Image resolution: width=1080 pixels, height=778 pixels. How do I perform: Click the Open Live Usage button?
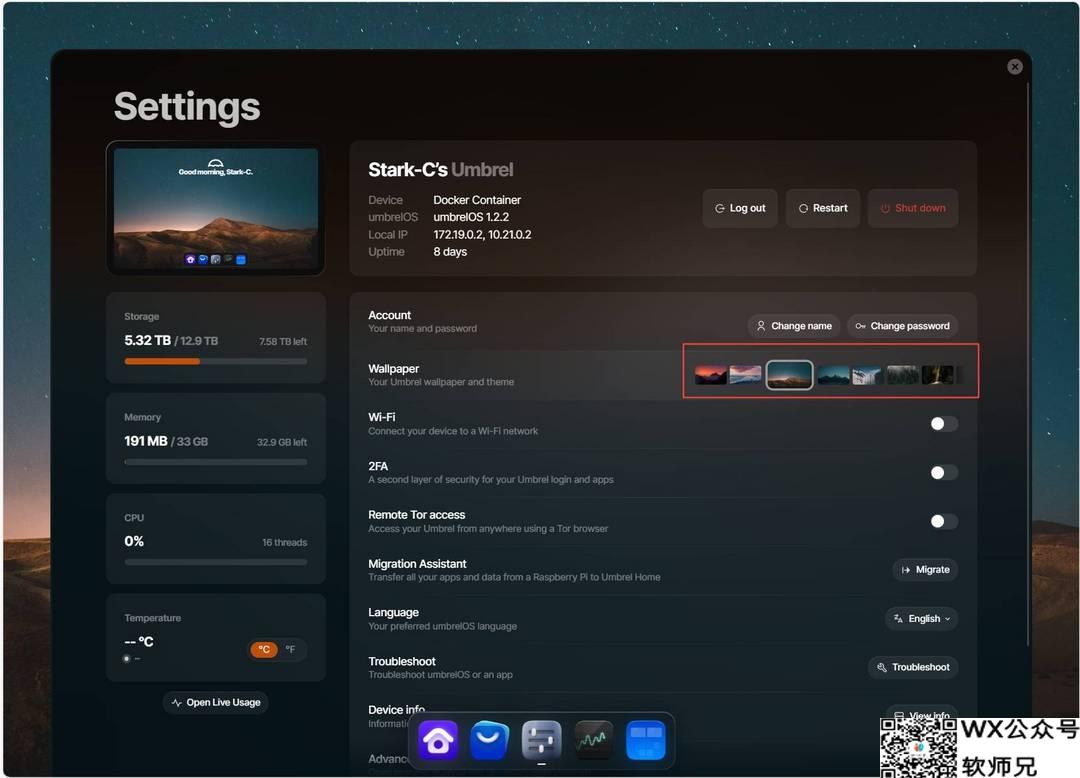tap(216, 702)
